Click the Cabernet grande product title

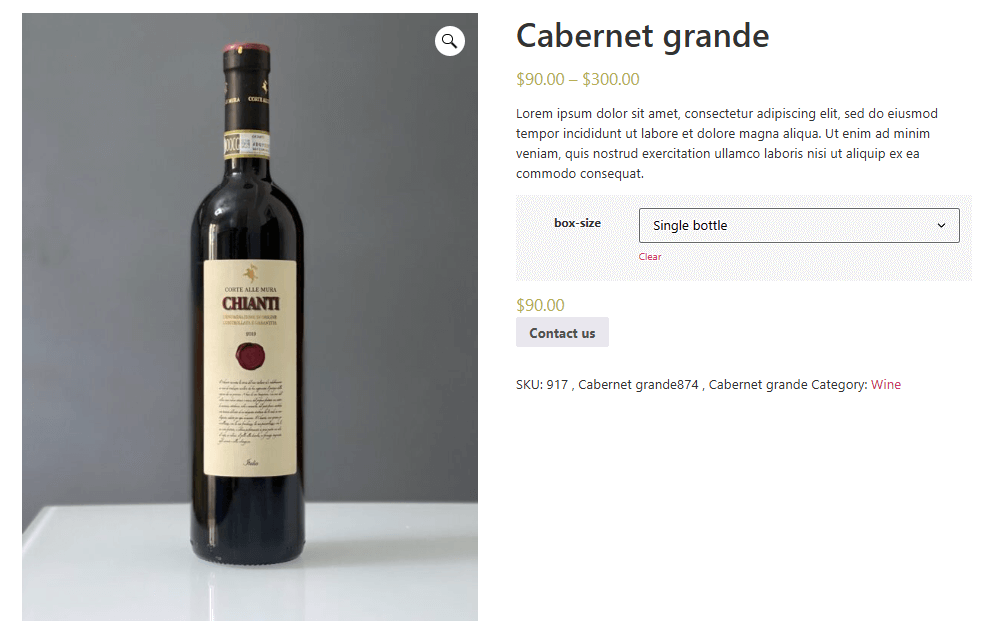tap(642, 37)
